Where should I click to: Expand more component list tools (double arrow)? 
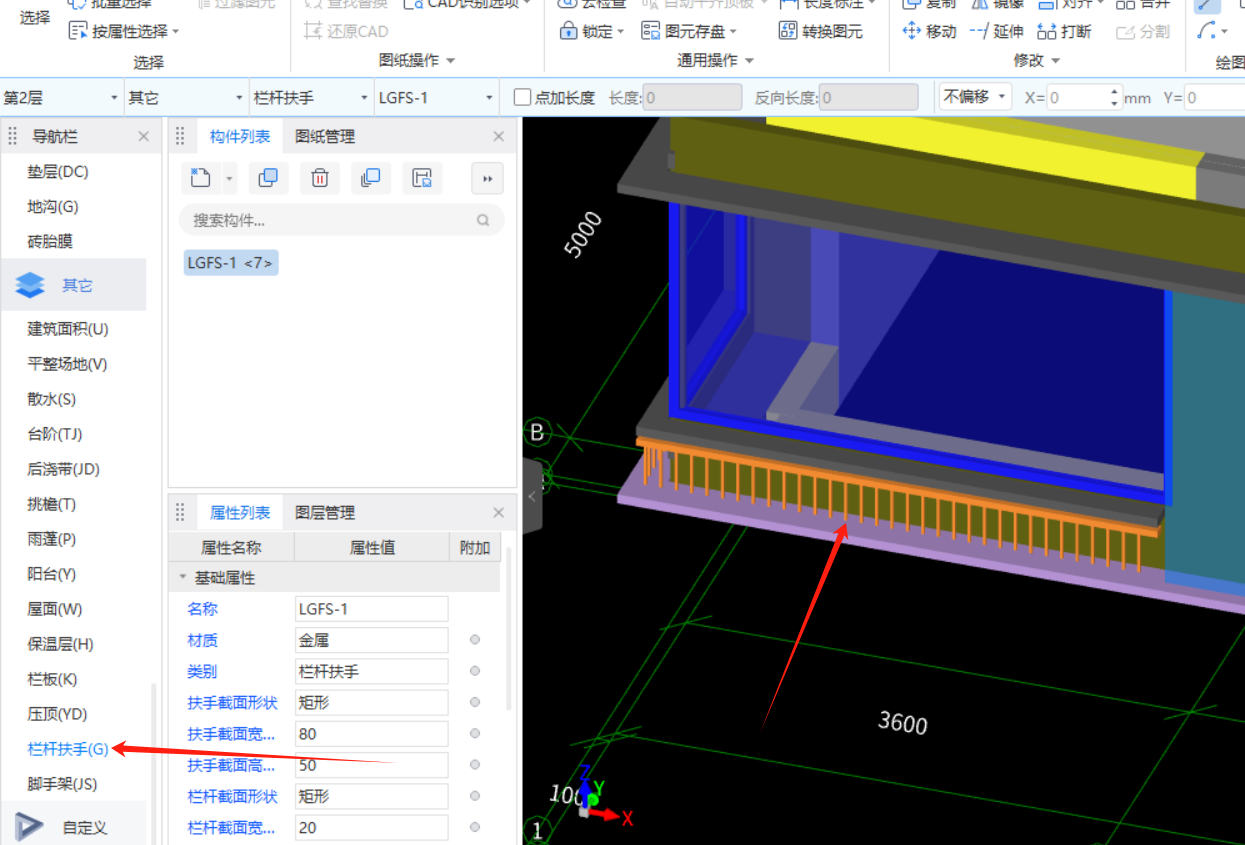point(487,178)
